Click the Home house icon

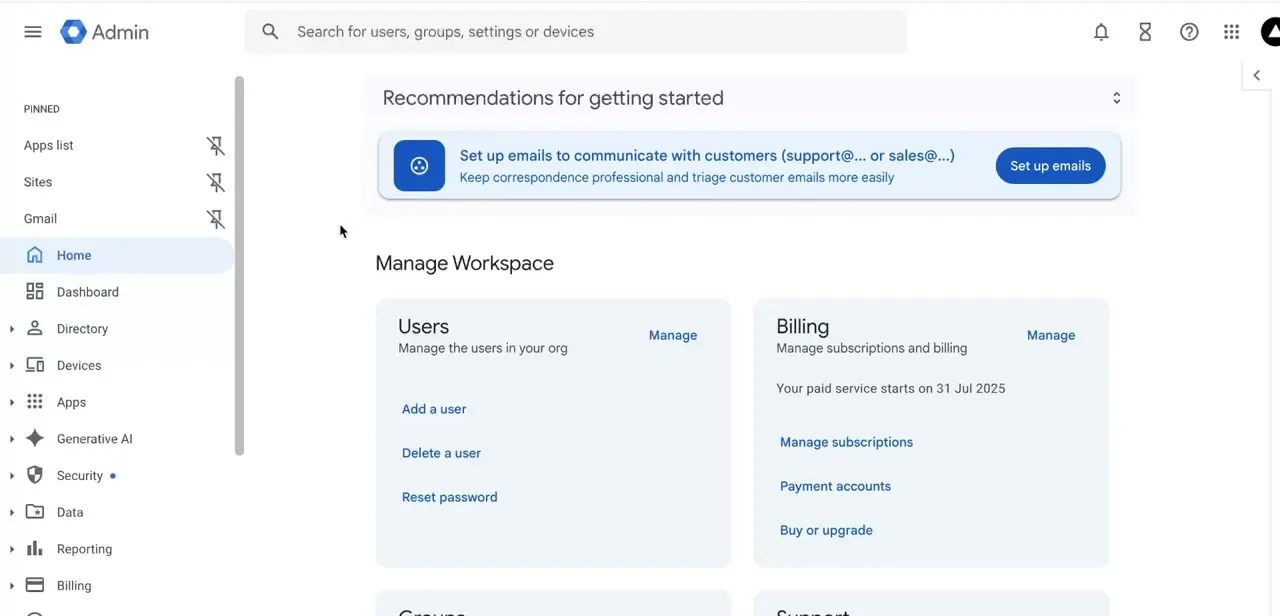35,255
